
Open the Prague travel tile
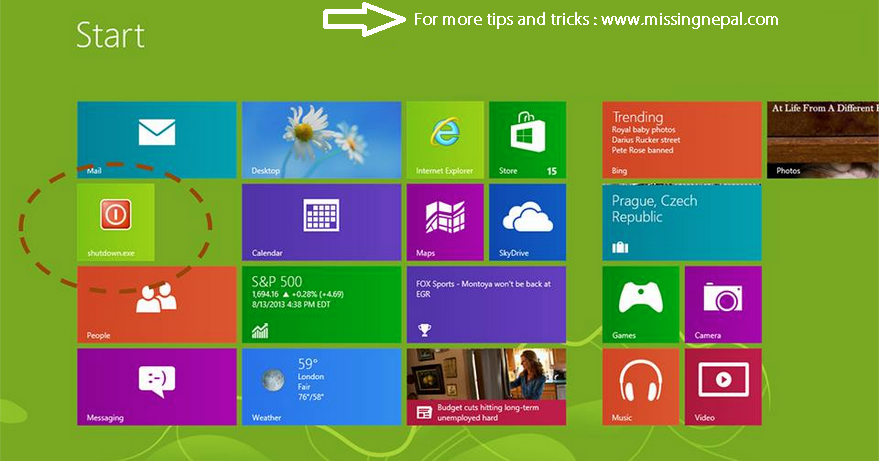pyautogui.click(x=682, y=222)
